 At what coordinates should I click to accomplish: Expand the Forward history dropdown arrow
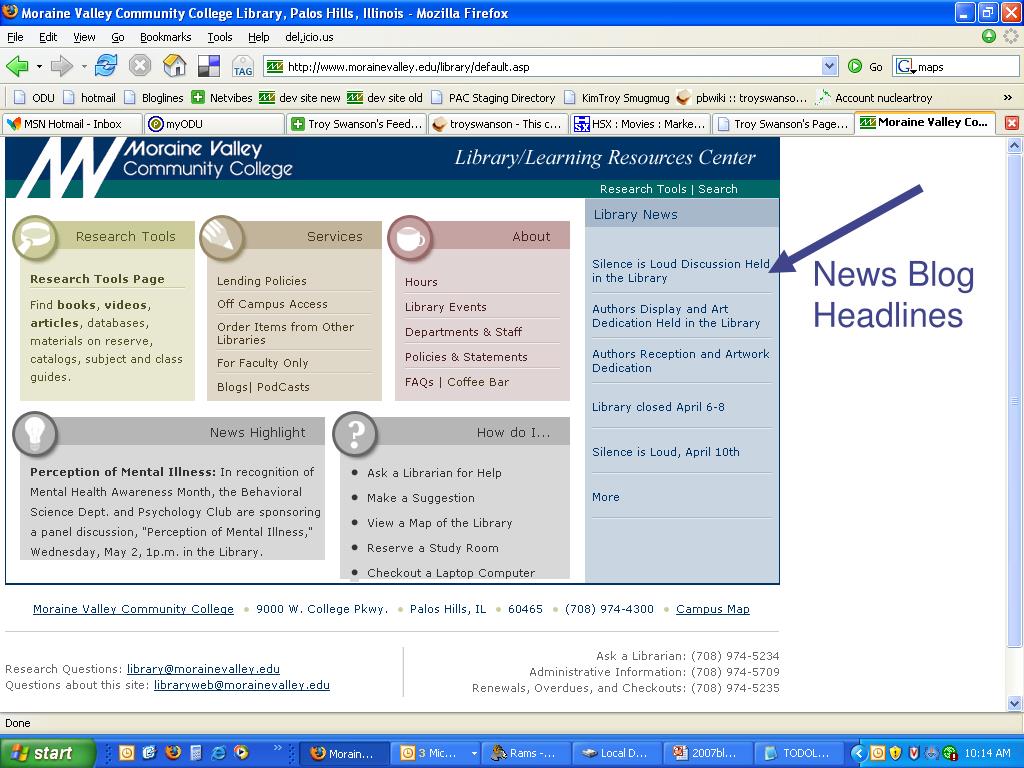(84, 67)
